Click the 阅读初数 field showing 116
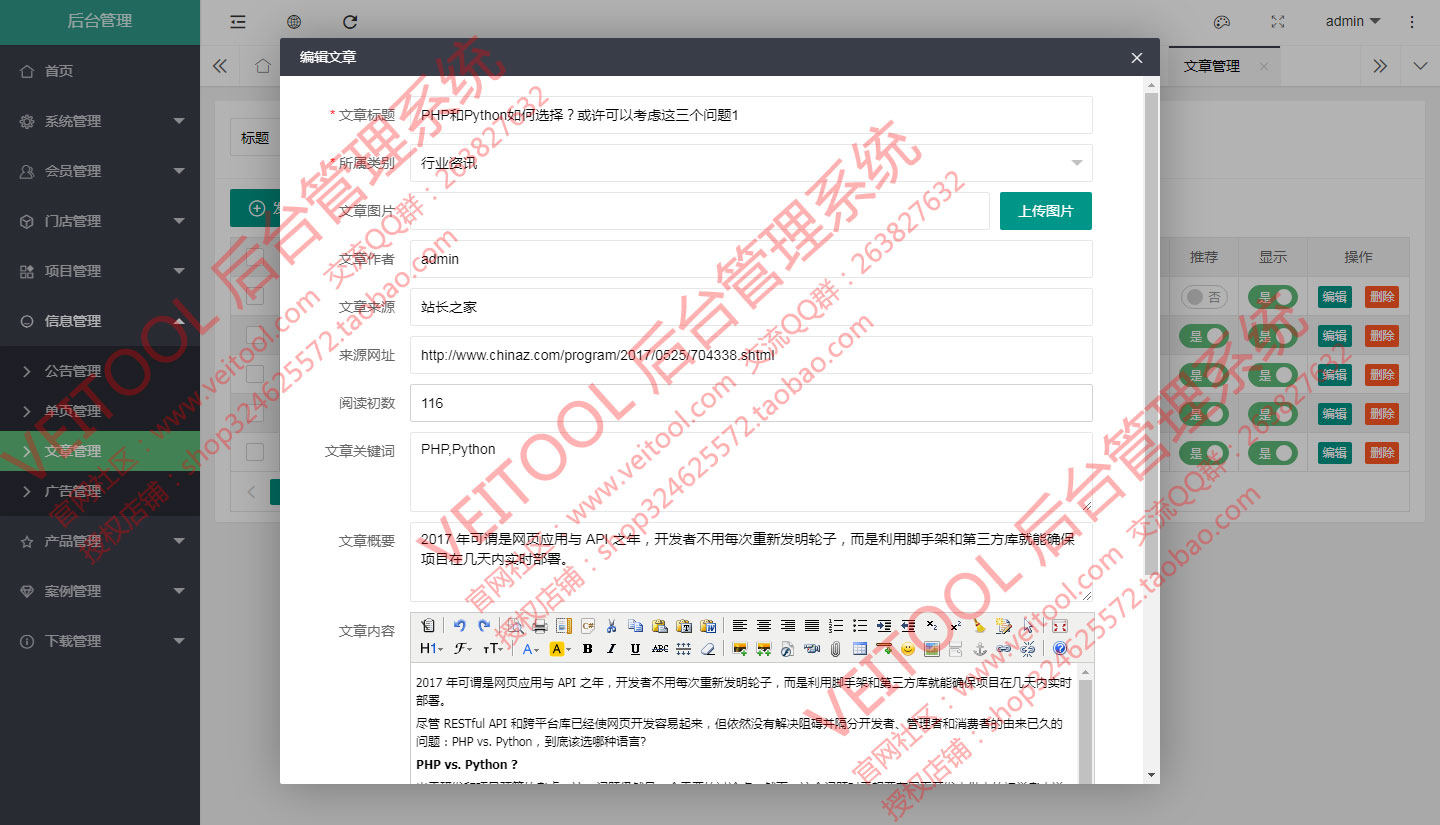Viewport: 1440px width, 825px height. pyautogui.click(x=751, y=403)
